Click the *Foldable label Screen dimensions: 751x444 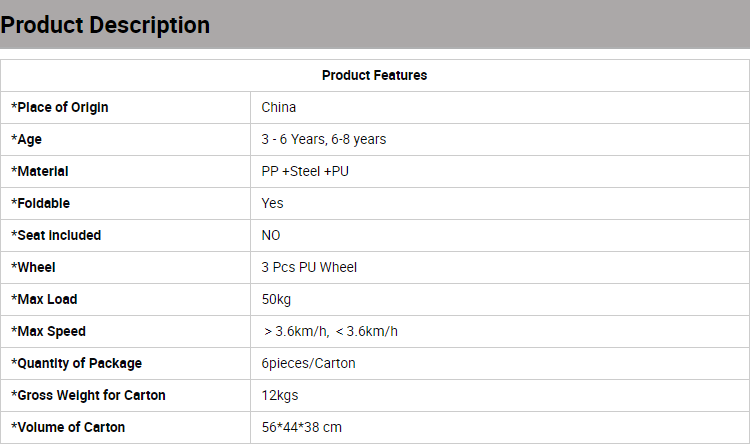tap(41, 204)
